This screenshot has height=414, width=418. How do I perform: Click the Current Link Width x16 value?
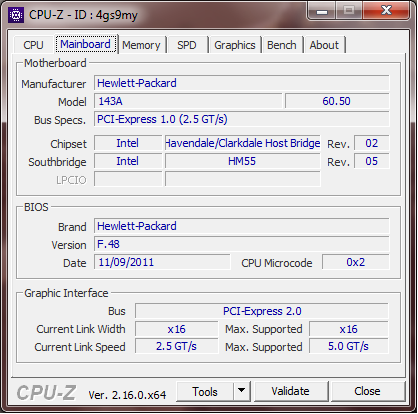177,329
